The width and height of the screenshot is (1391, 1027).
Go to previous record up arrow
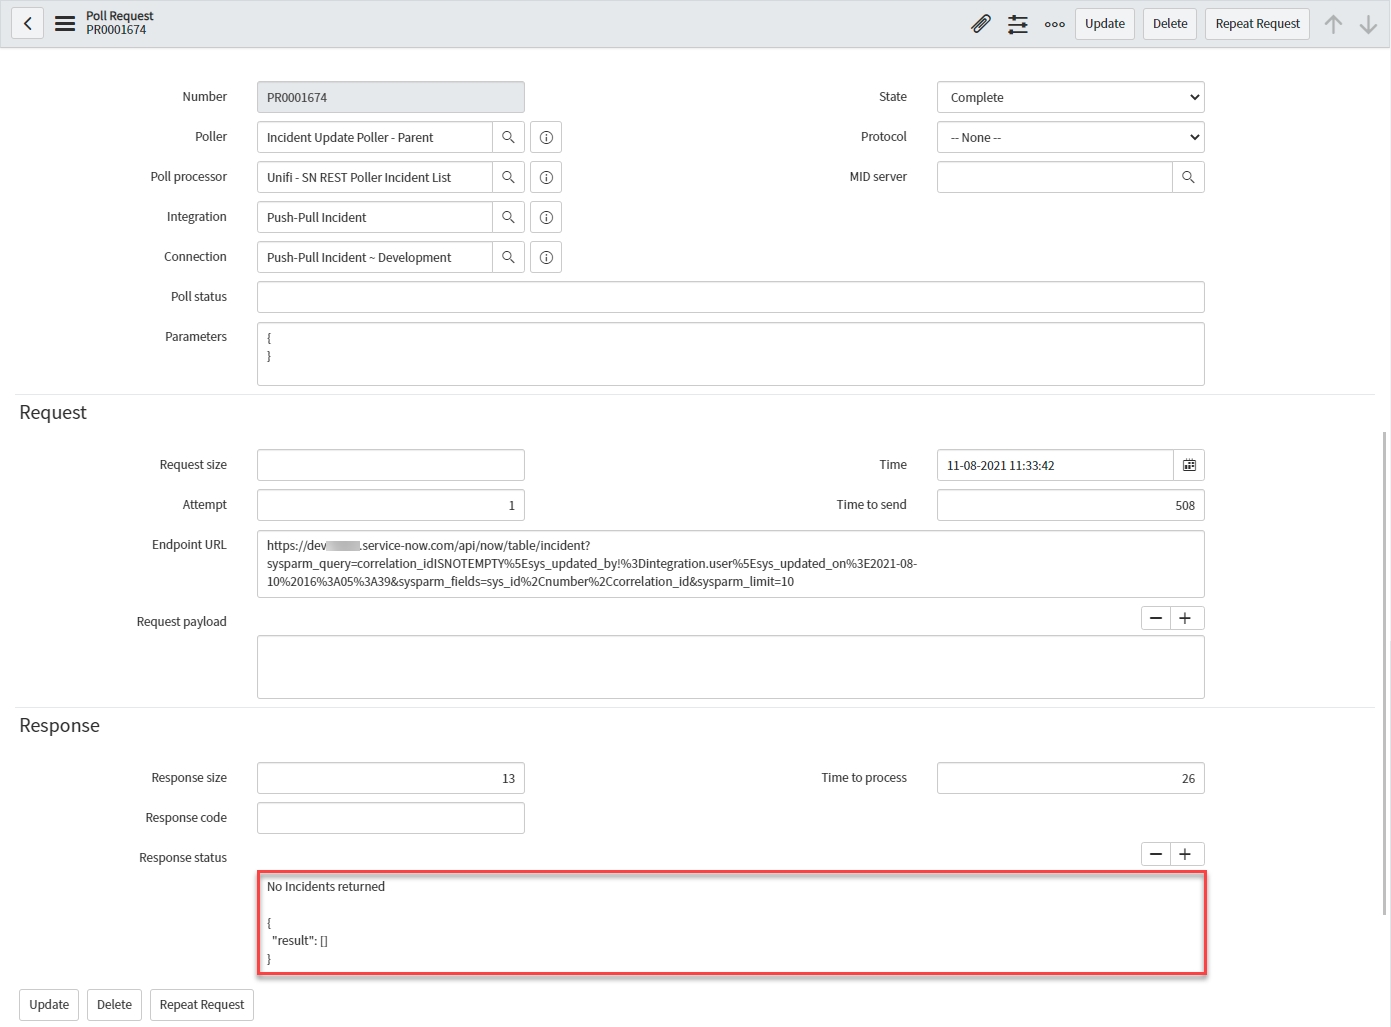click(x=1333, y=24)
